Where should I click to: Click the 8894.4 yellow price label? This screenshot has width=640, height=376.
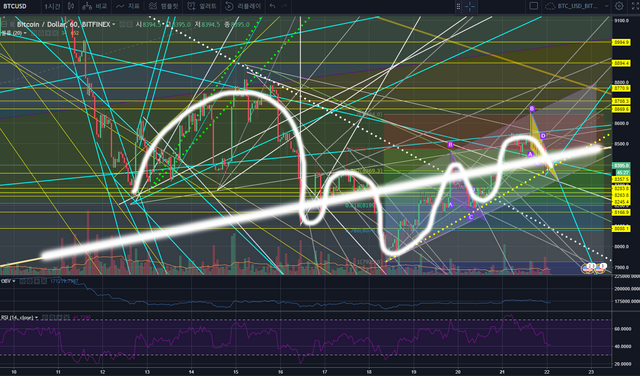tap(621, 63)
